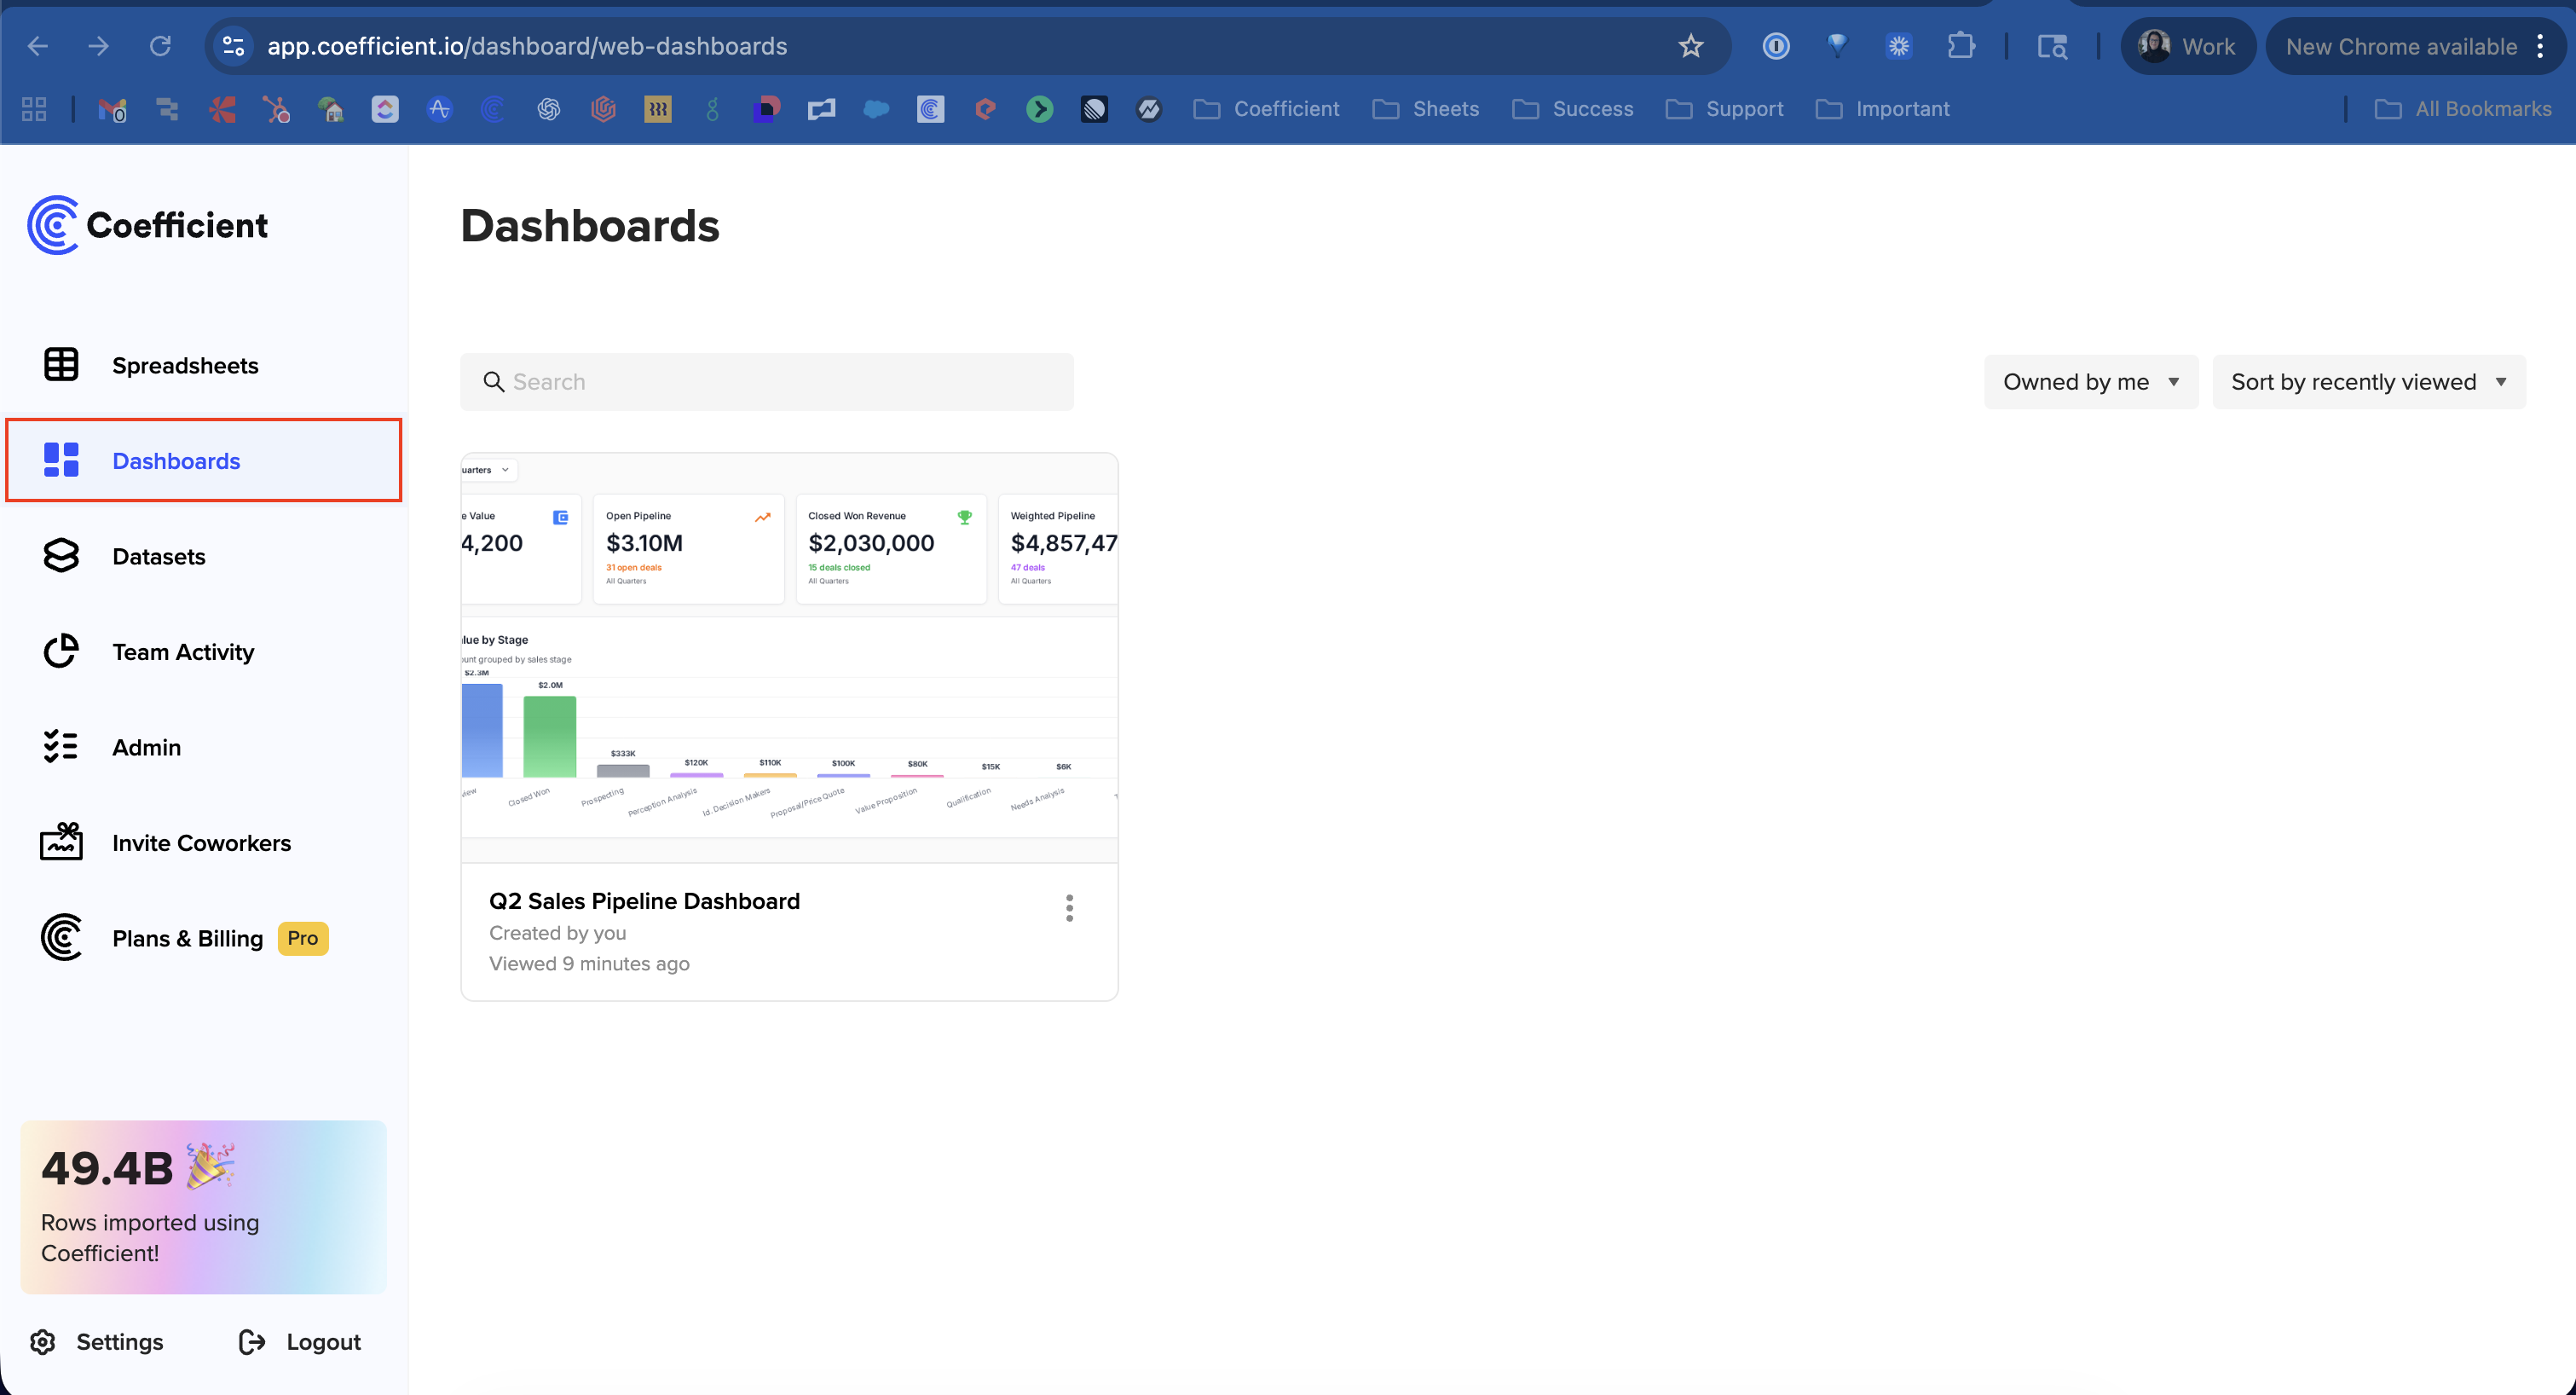Open the Q2 Sales Pipeline Dashboard title
Viewport: 2576px width, 1395px height.
(644, 901)
